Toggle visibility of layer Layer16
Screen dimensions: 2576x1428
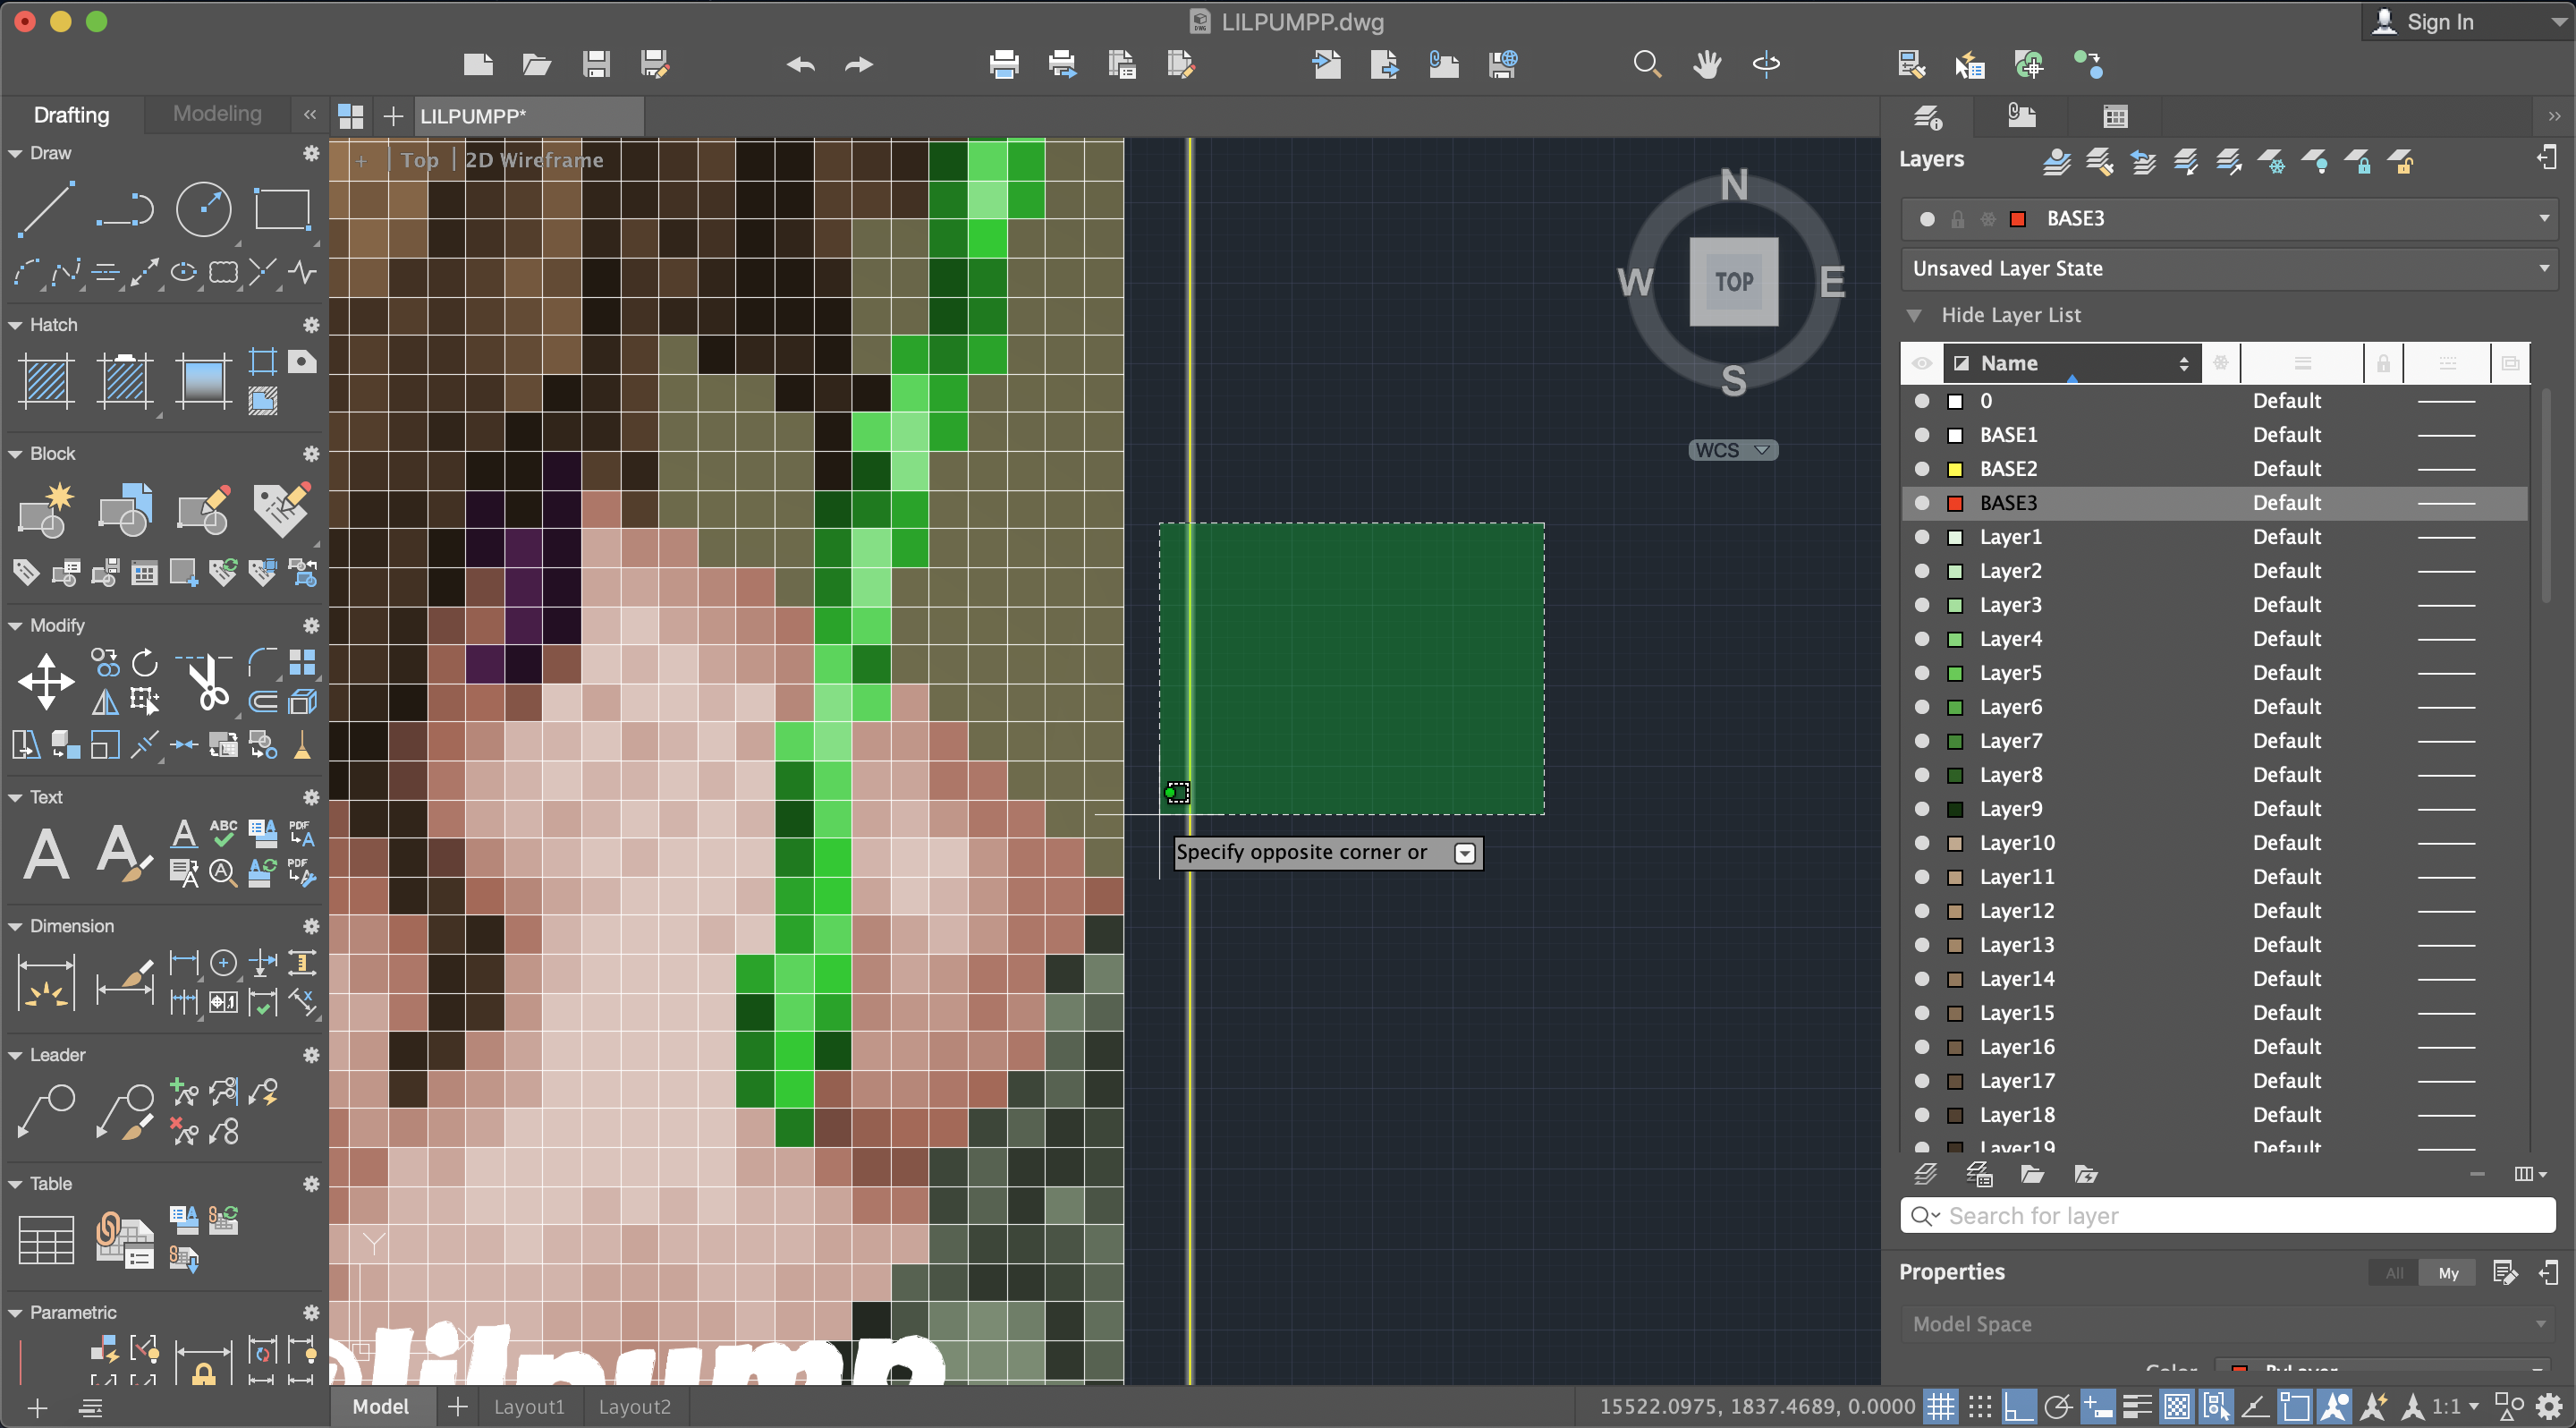[1922, 1047]
